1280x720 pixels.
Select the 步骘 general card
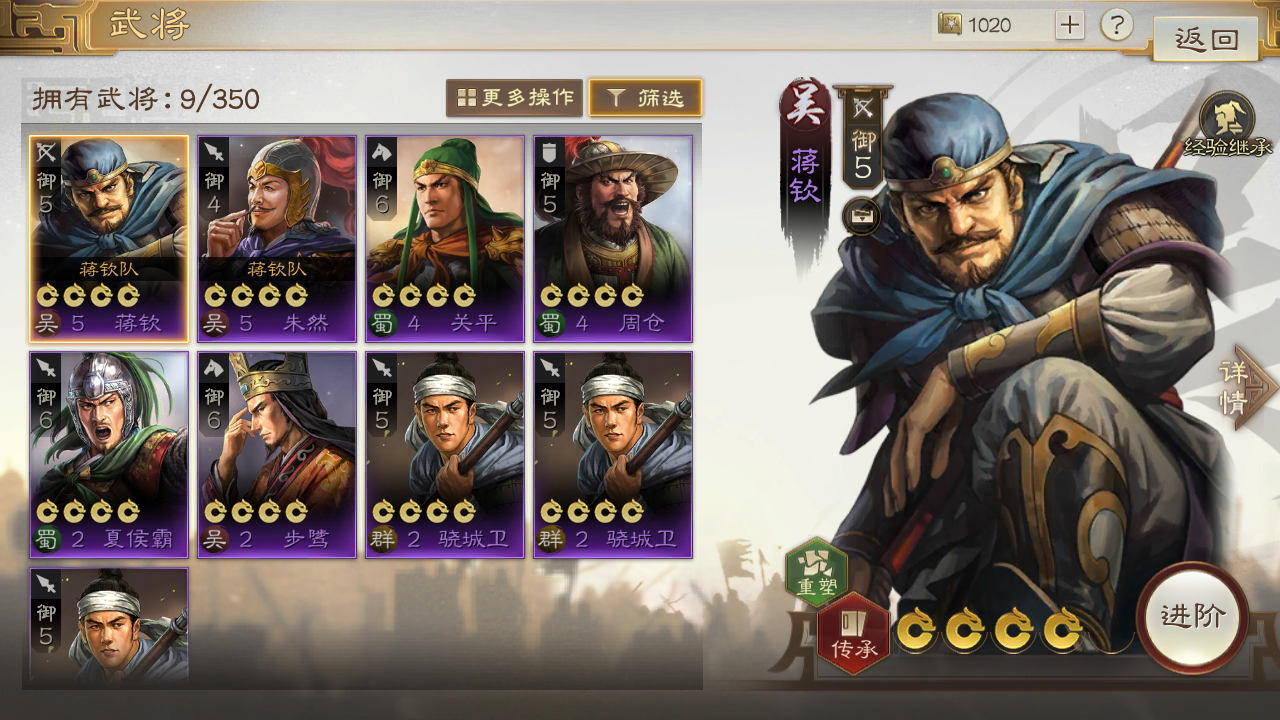[x=277, y=455]
